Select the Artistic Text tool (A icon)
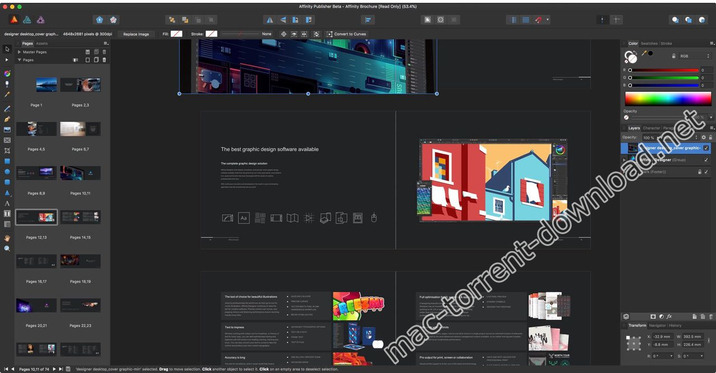The height and width of the screenshot is (373, 716). pos(7,203)
